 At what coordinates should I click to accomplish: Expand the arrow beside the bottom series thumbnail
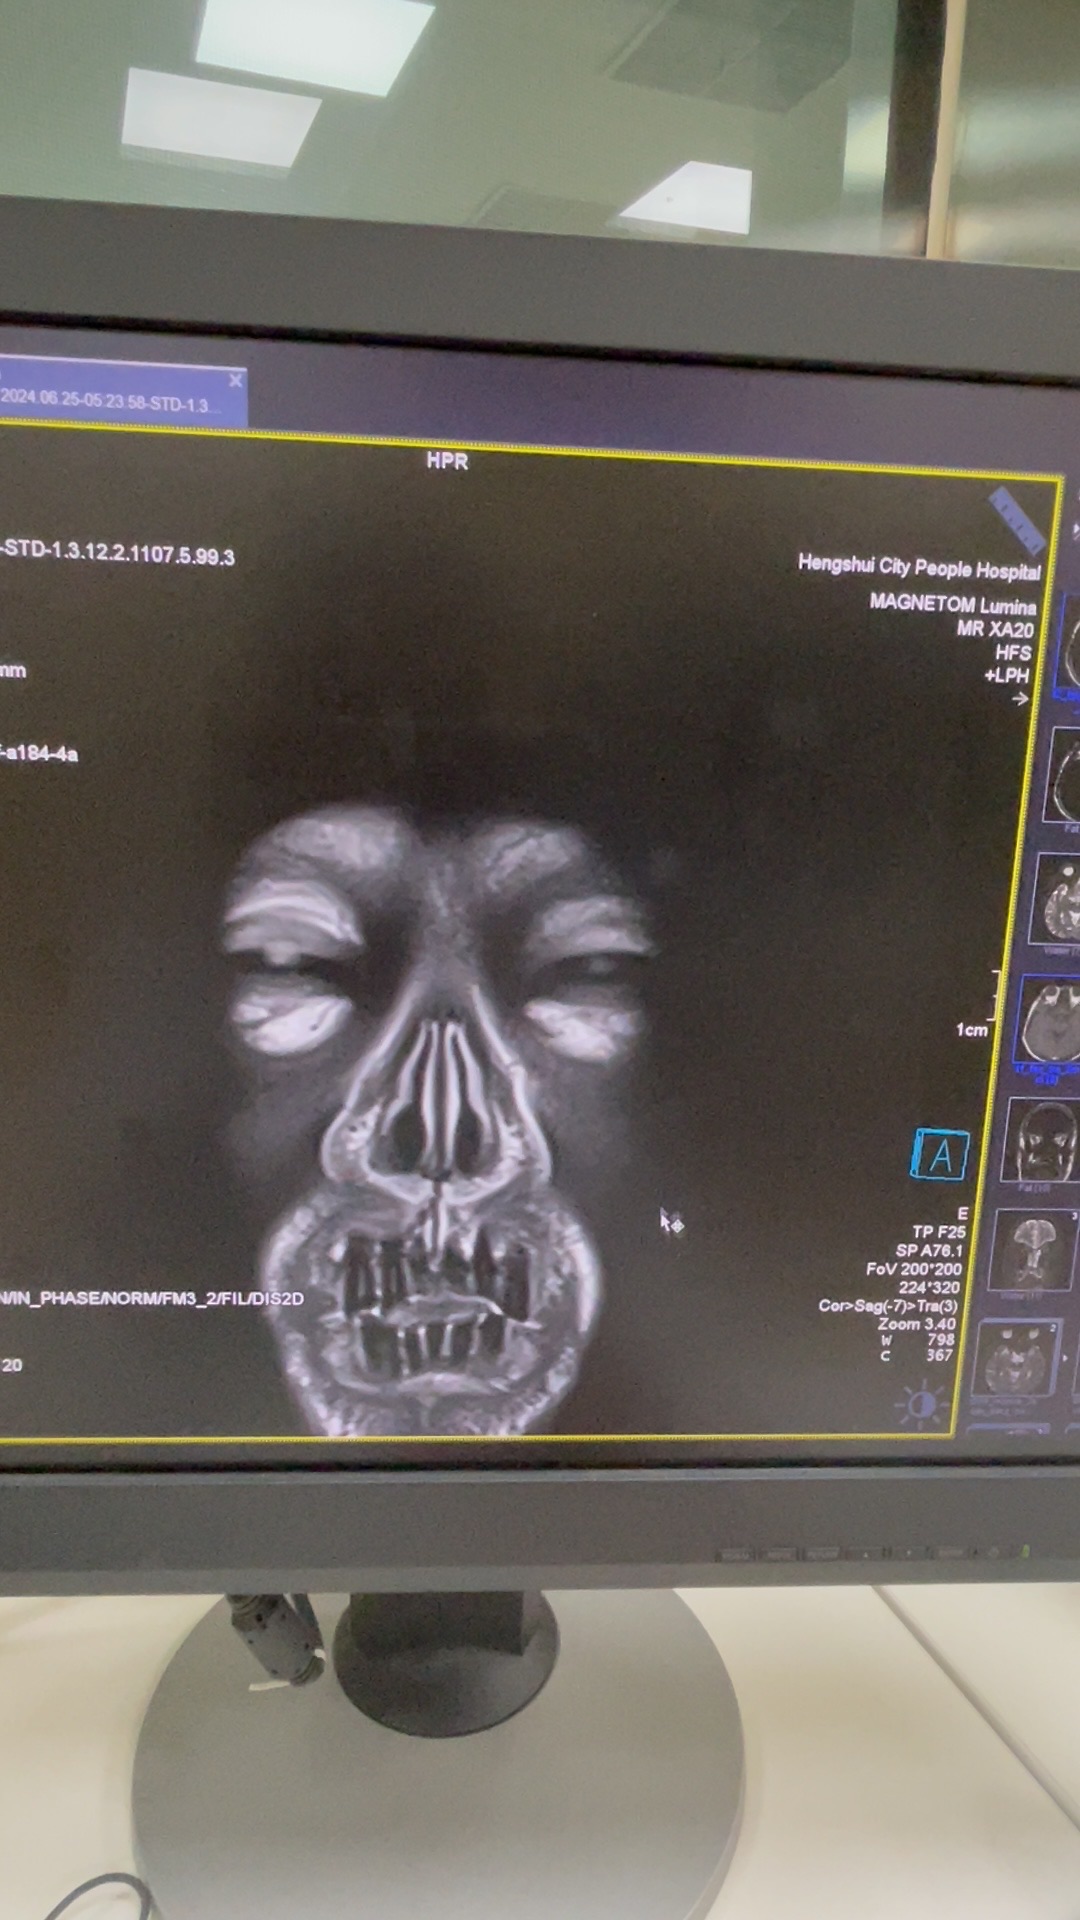(x=1064, y=1358)
